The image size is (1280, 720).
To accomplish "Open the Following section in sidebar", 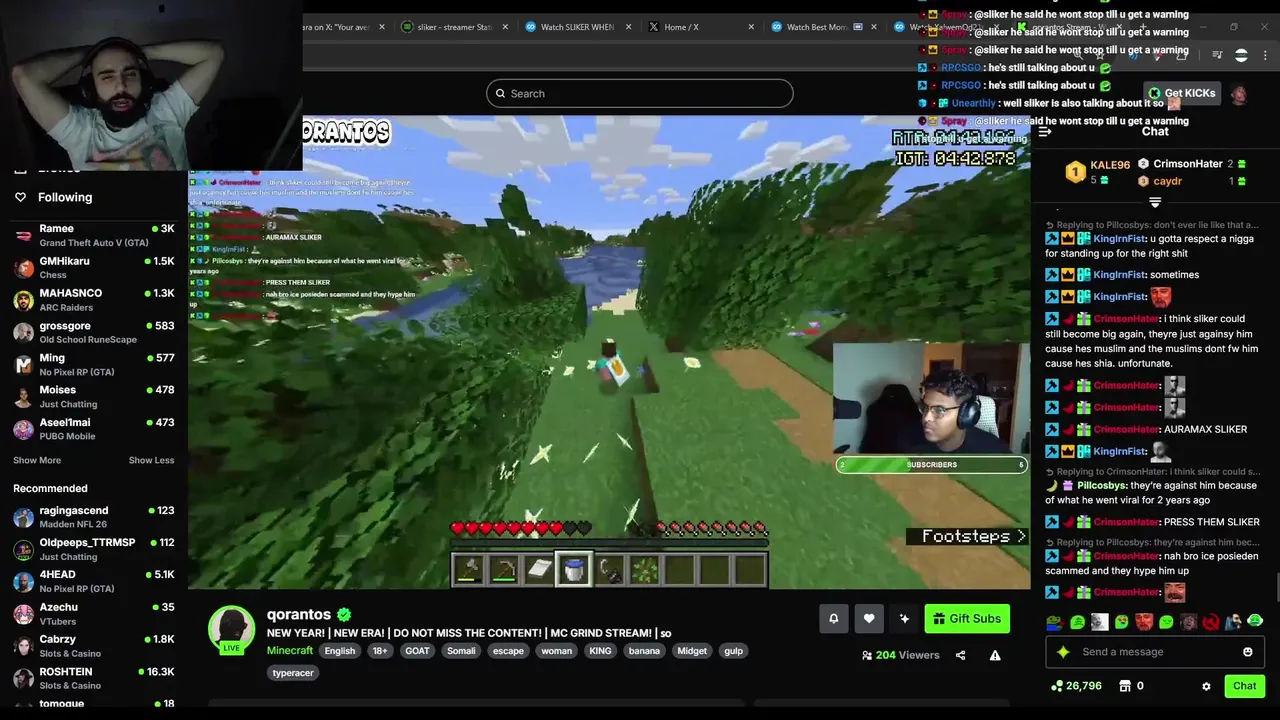I will point(65,198).
